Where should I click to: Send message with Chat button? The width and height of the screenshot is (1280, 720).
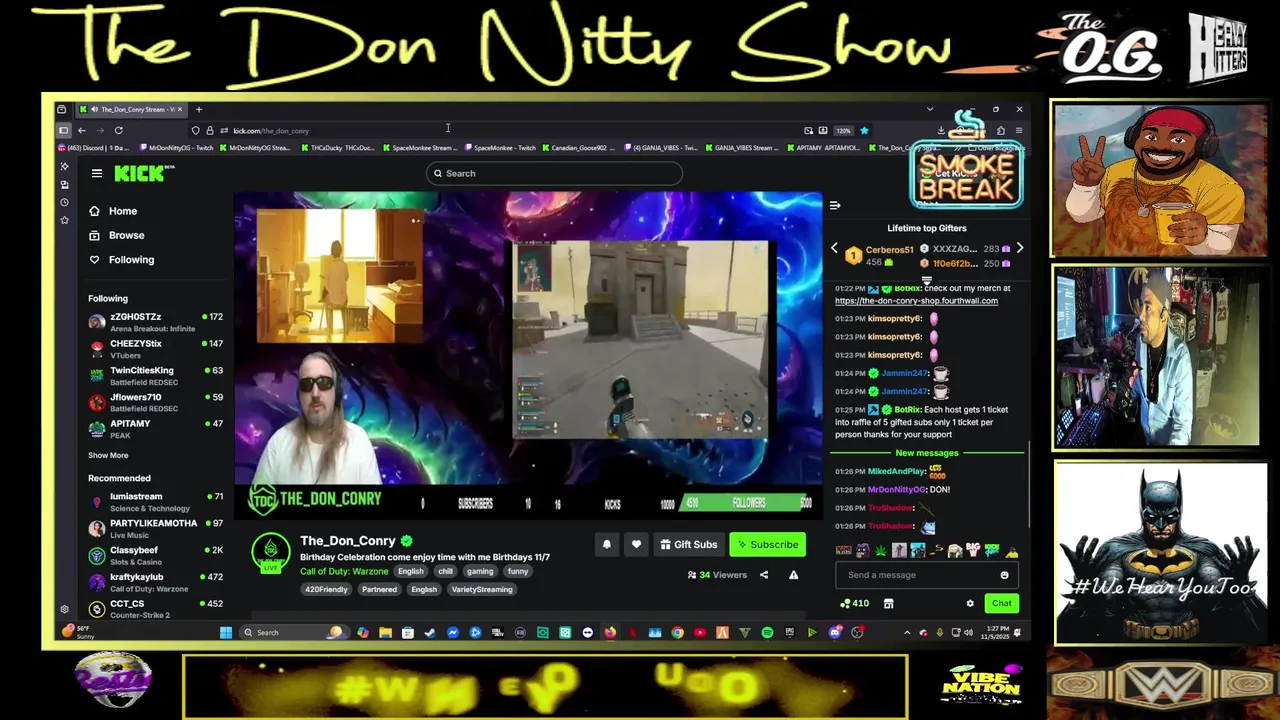(1001, 604)
